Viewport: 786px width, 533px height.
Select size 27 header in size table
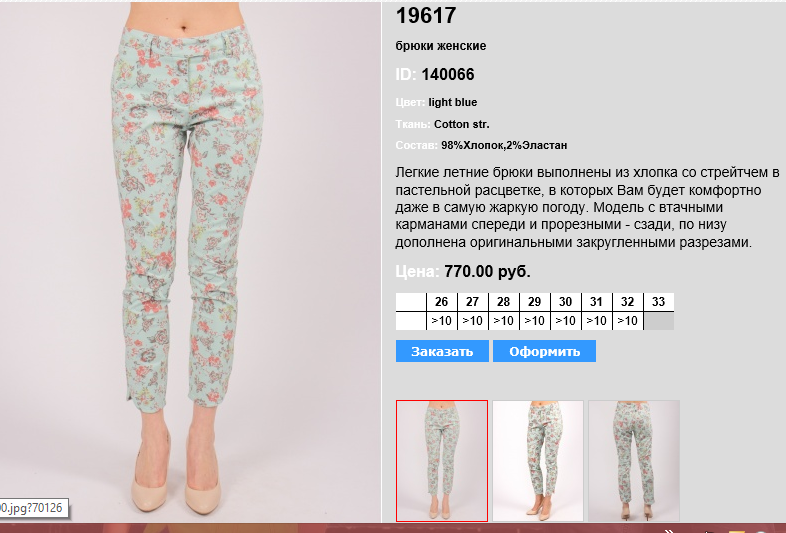(473, 302)
